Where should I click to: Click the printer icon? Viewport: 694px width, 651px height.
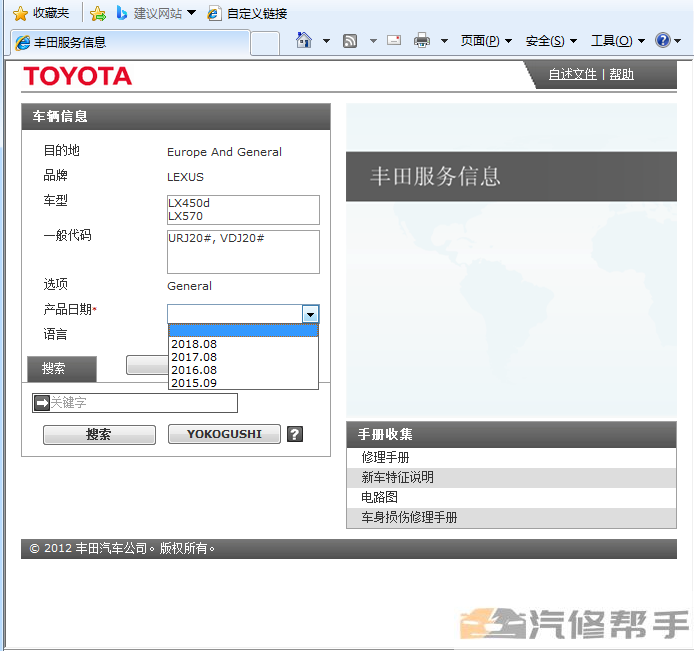tap(422, 41)
